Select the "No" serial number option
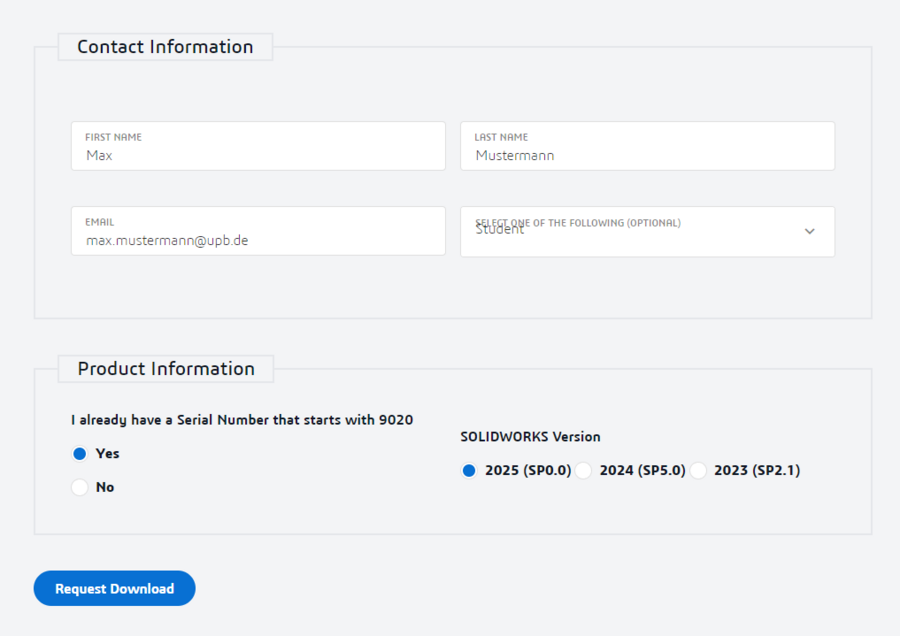Screen dimensions: 900x636 [x=79, y=487]
